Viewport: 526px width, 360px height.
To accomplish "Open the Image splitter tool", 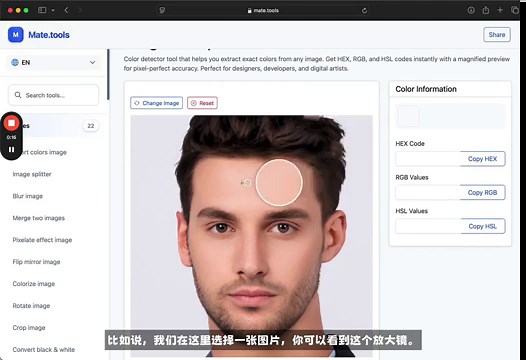I will point(32,174).
